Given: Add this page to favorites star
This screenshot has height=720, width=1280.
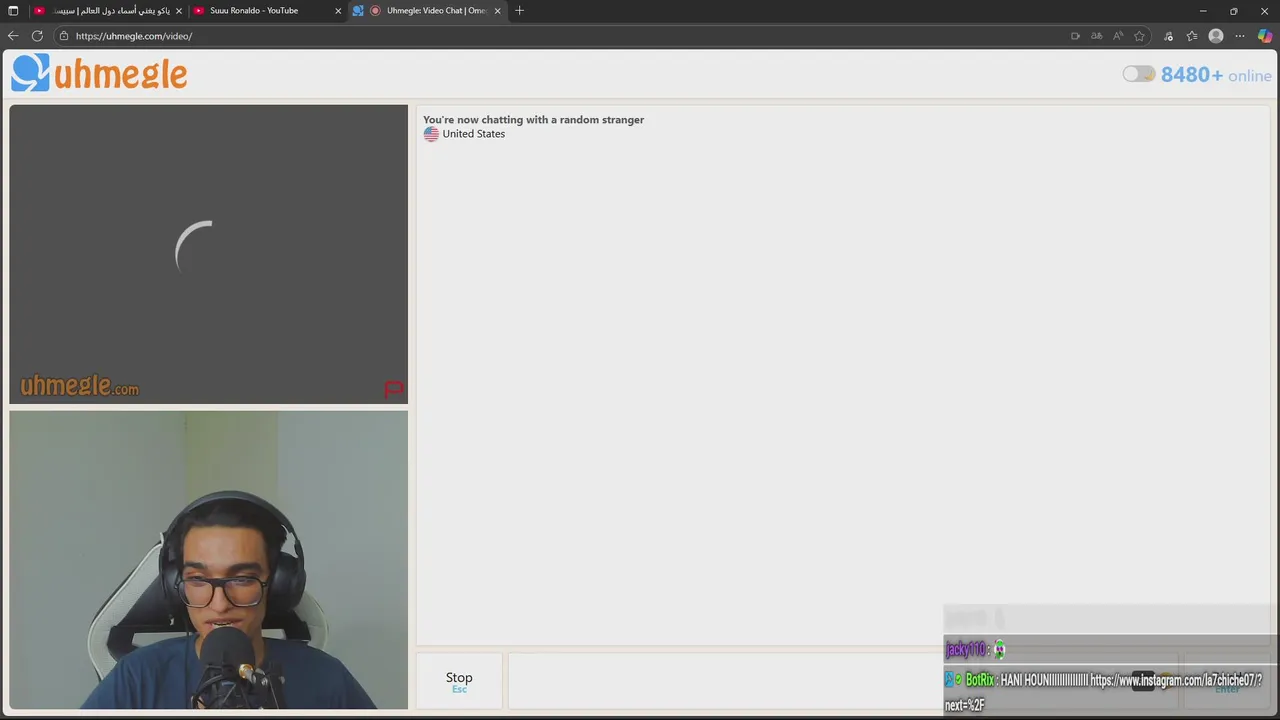Looking at the screenshot, I should pyautogui.click(x=1139, y=36).
